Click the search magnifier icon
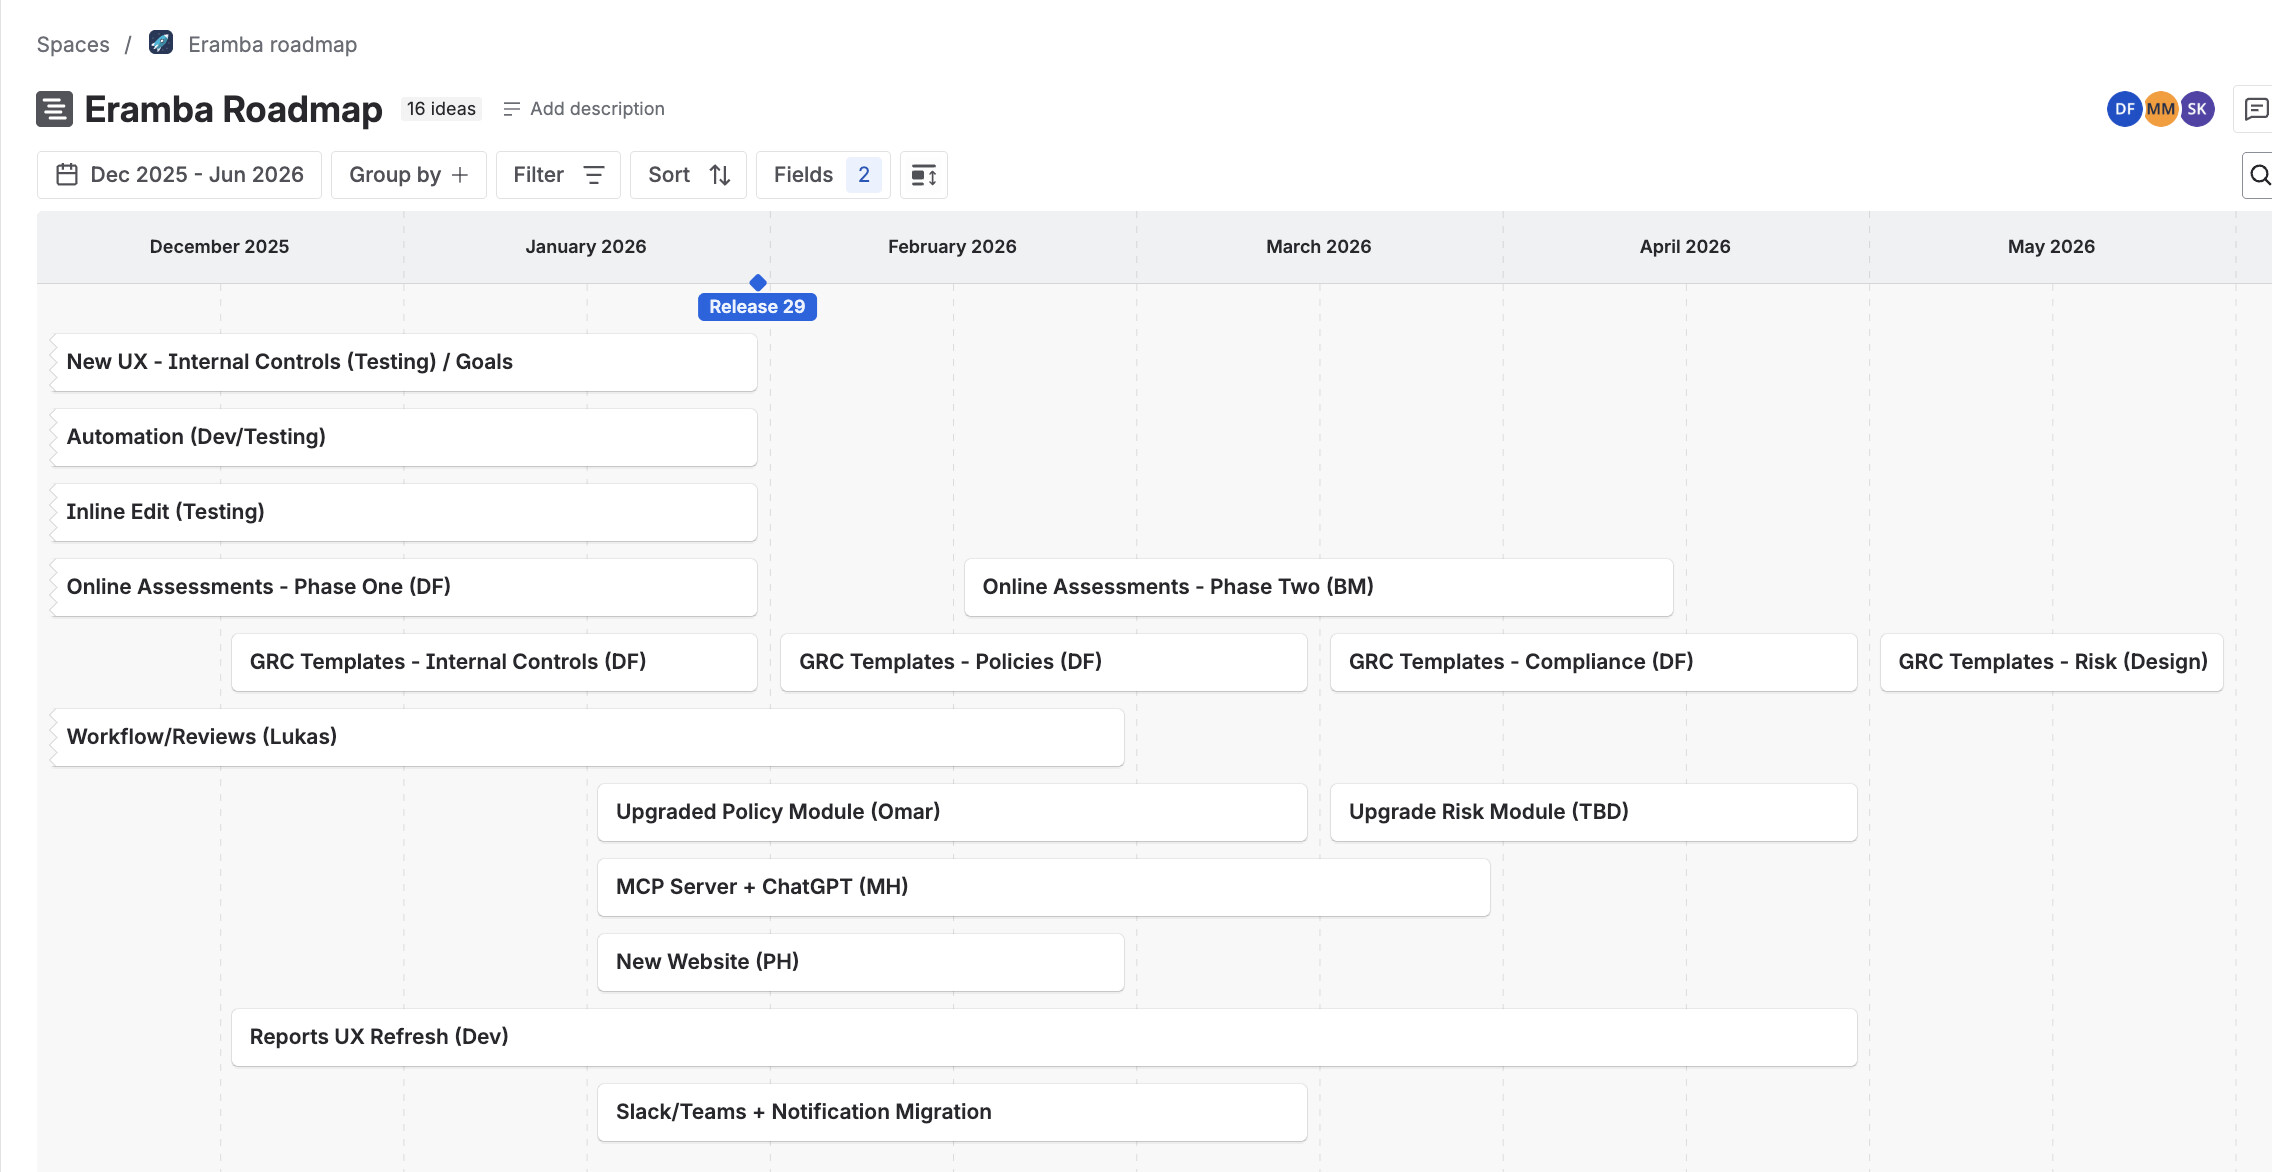The image size is (2272, 1172). (x=2259, y=176)
